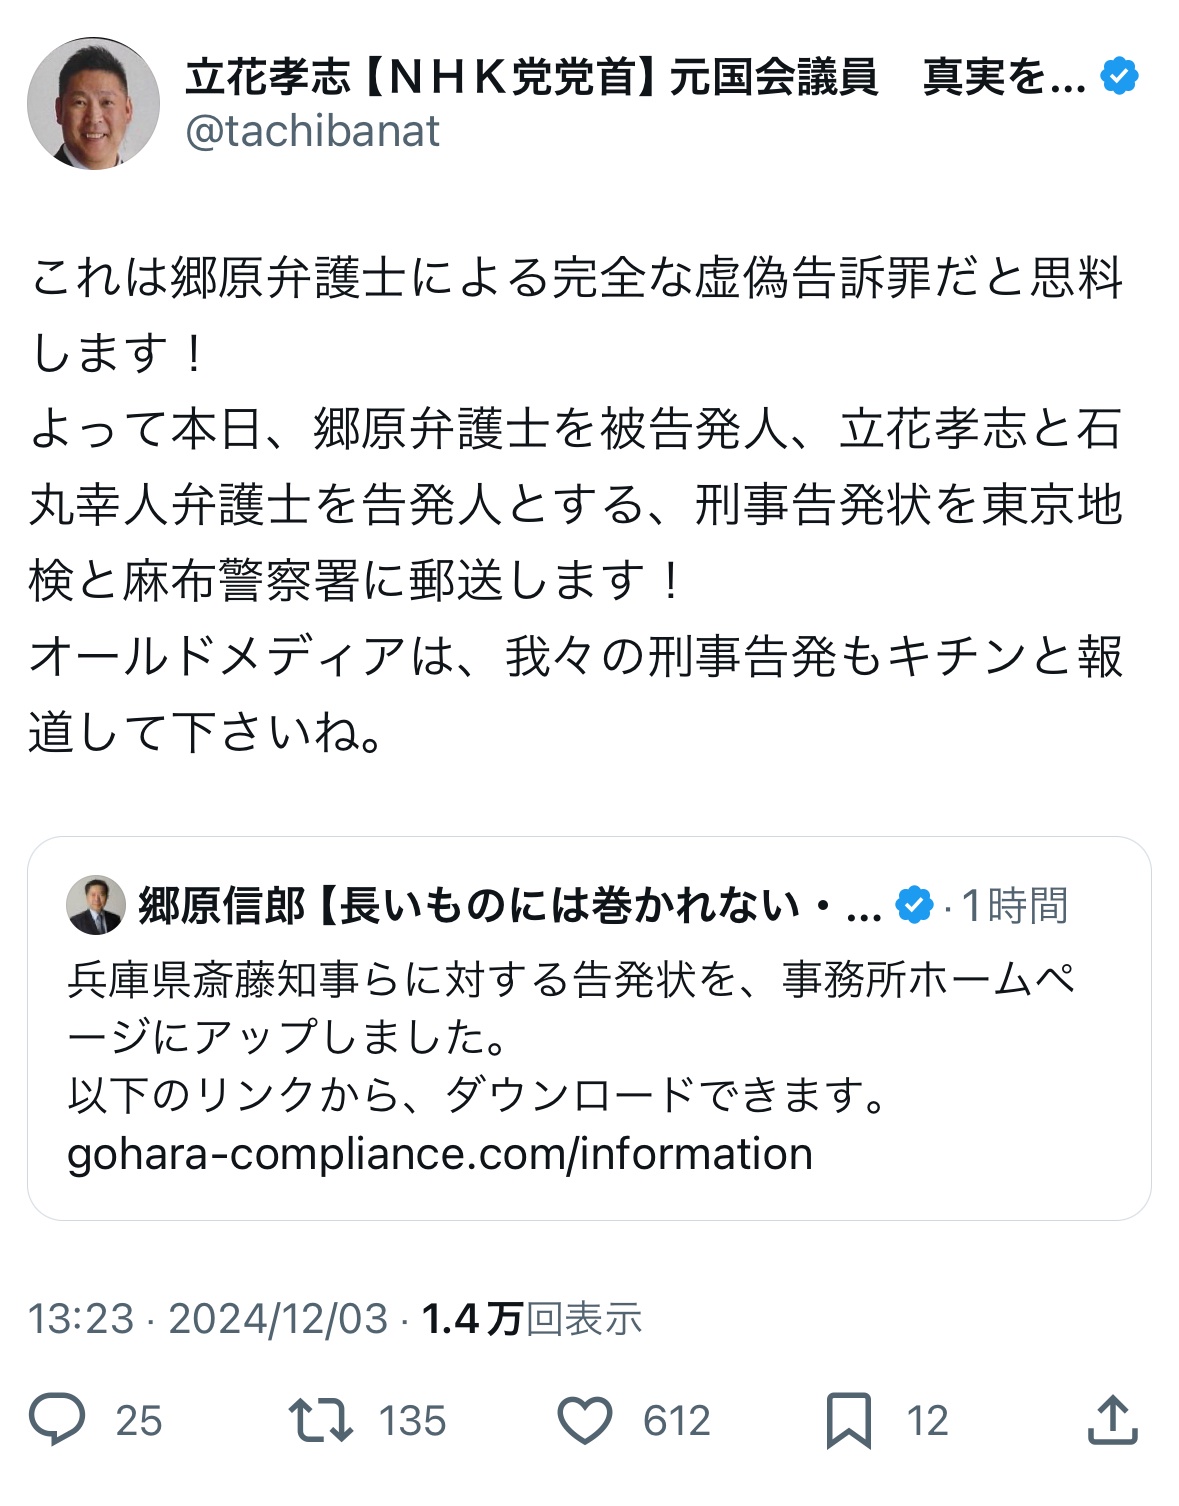Open the reply comment bubble icon
The width and height of the screenshot is (1179, 1506).
coord(57,1420)
